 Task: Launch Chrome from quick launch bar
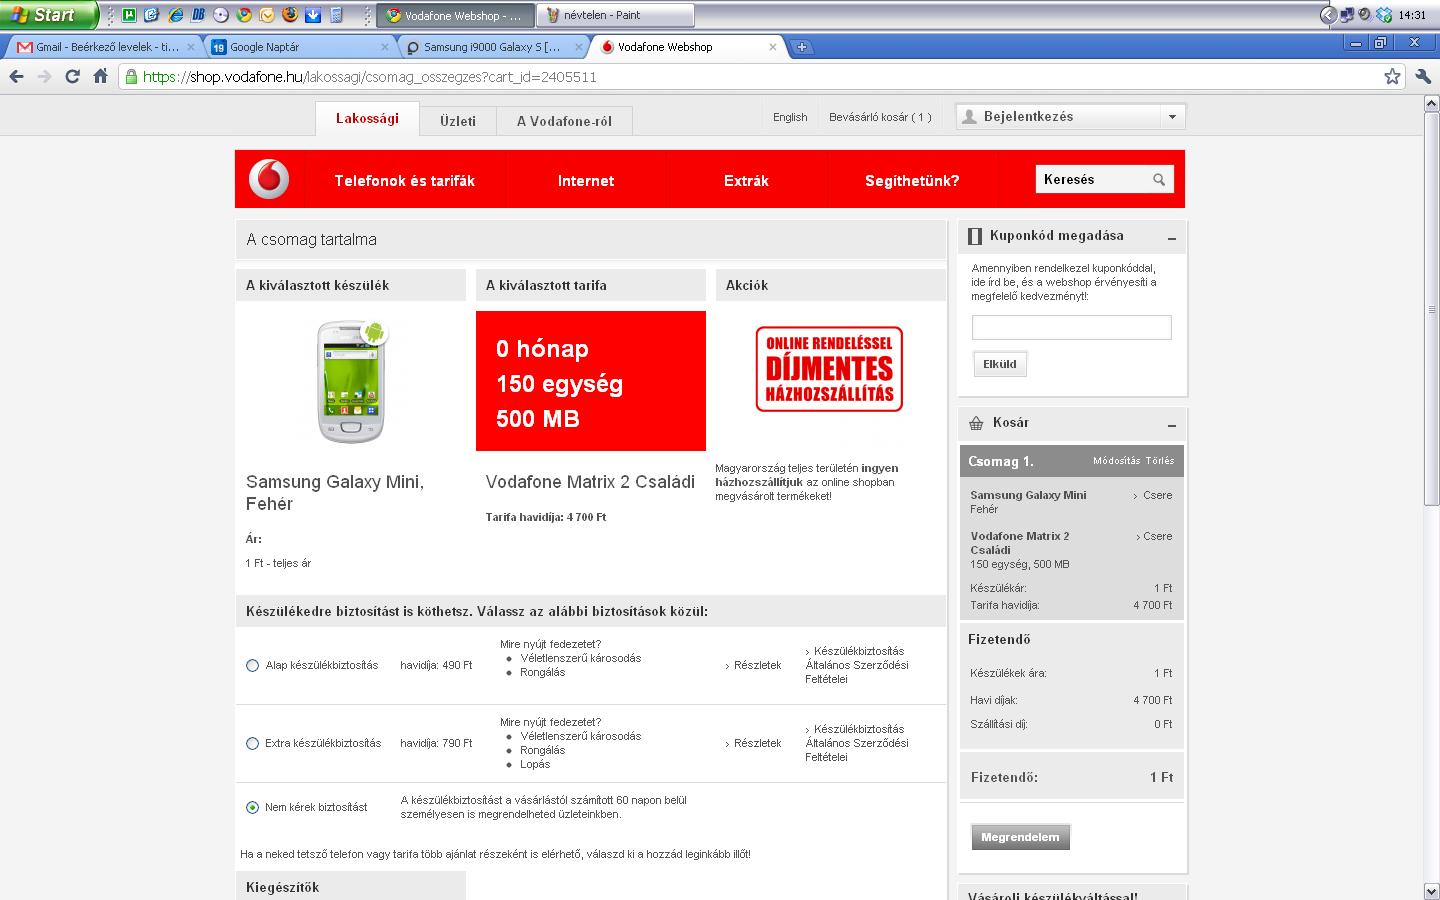[x=244, y=15]
